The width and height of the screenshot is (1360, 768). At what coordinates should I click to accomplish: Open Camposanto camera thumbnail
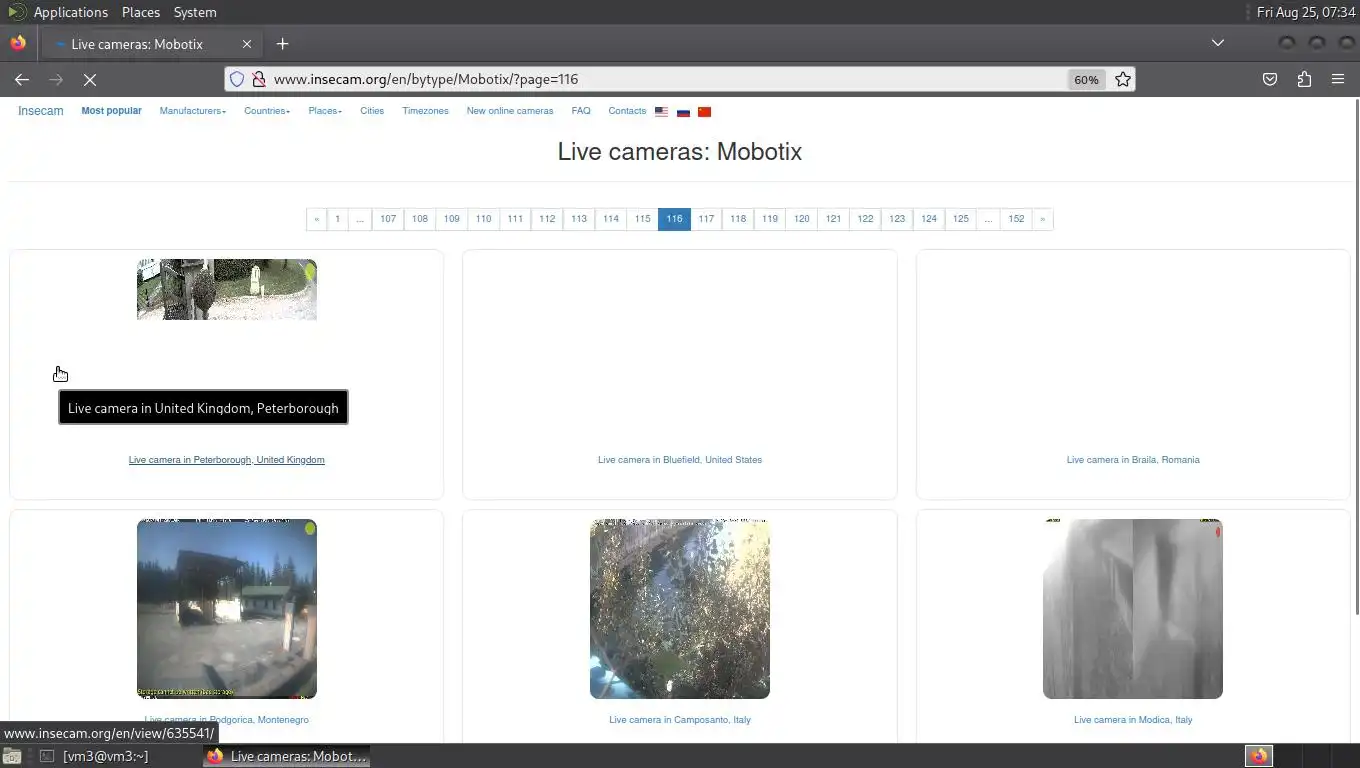coord(680,609)
